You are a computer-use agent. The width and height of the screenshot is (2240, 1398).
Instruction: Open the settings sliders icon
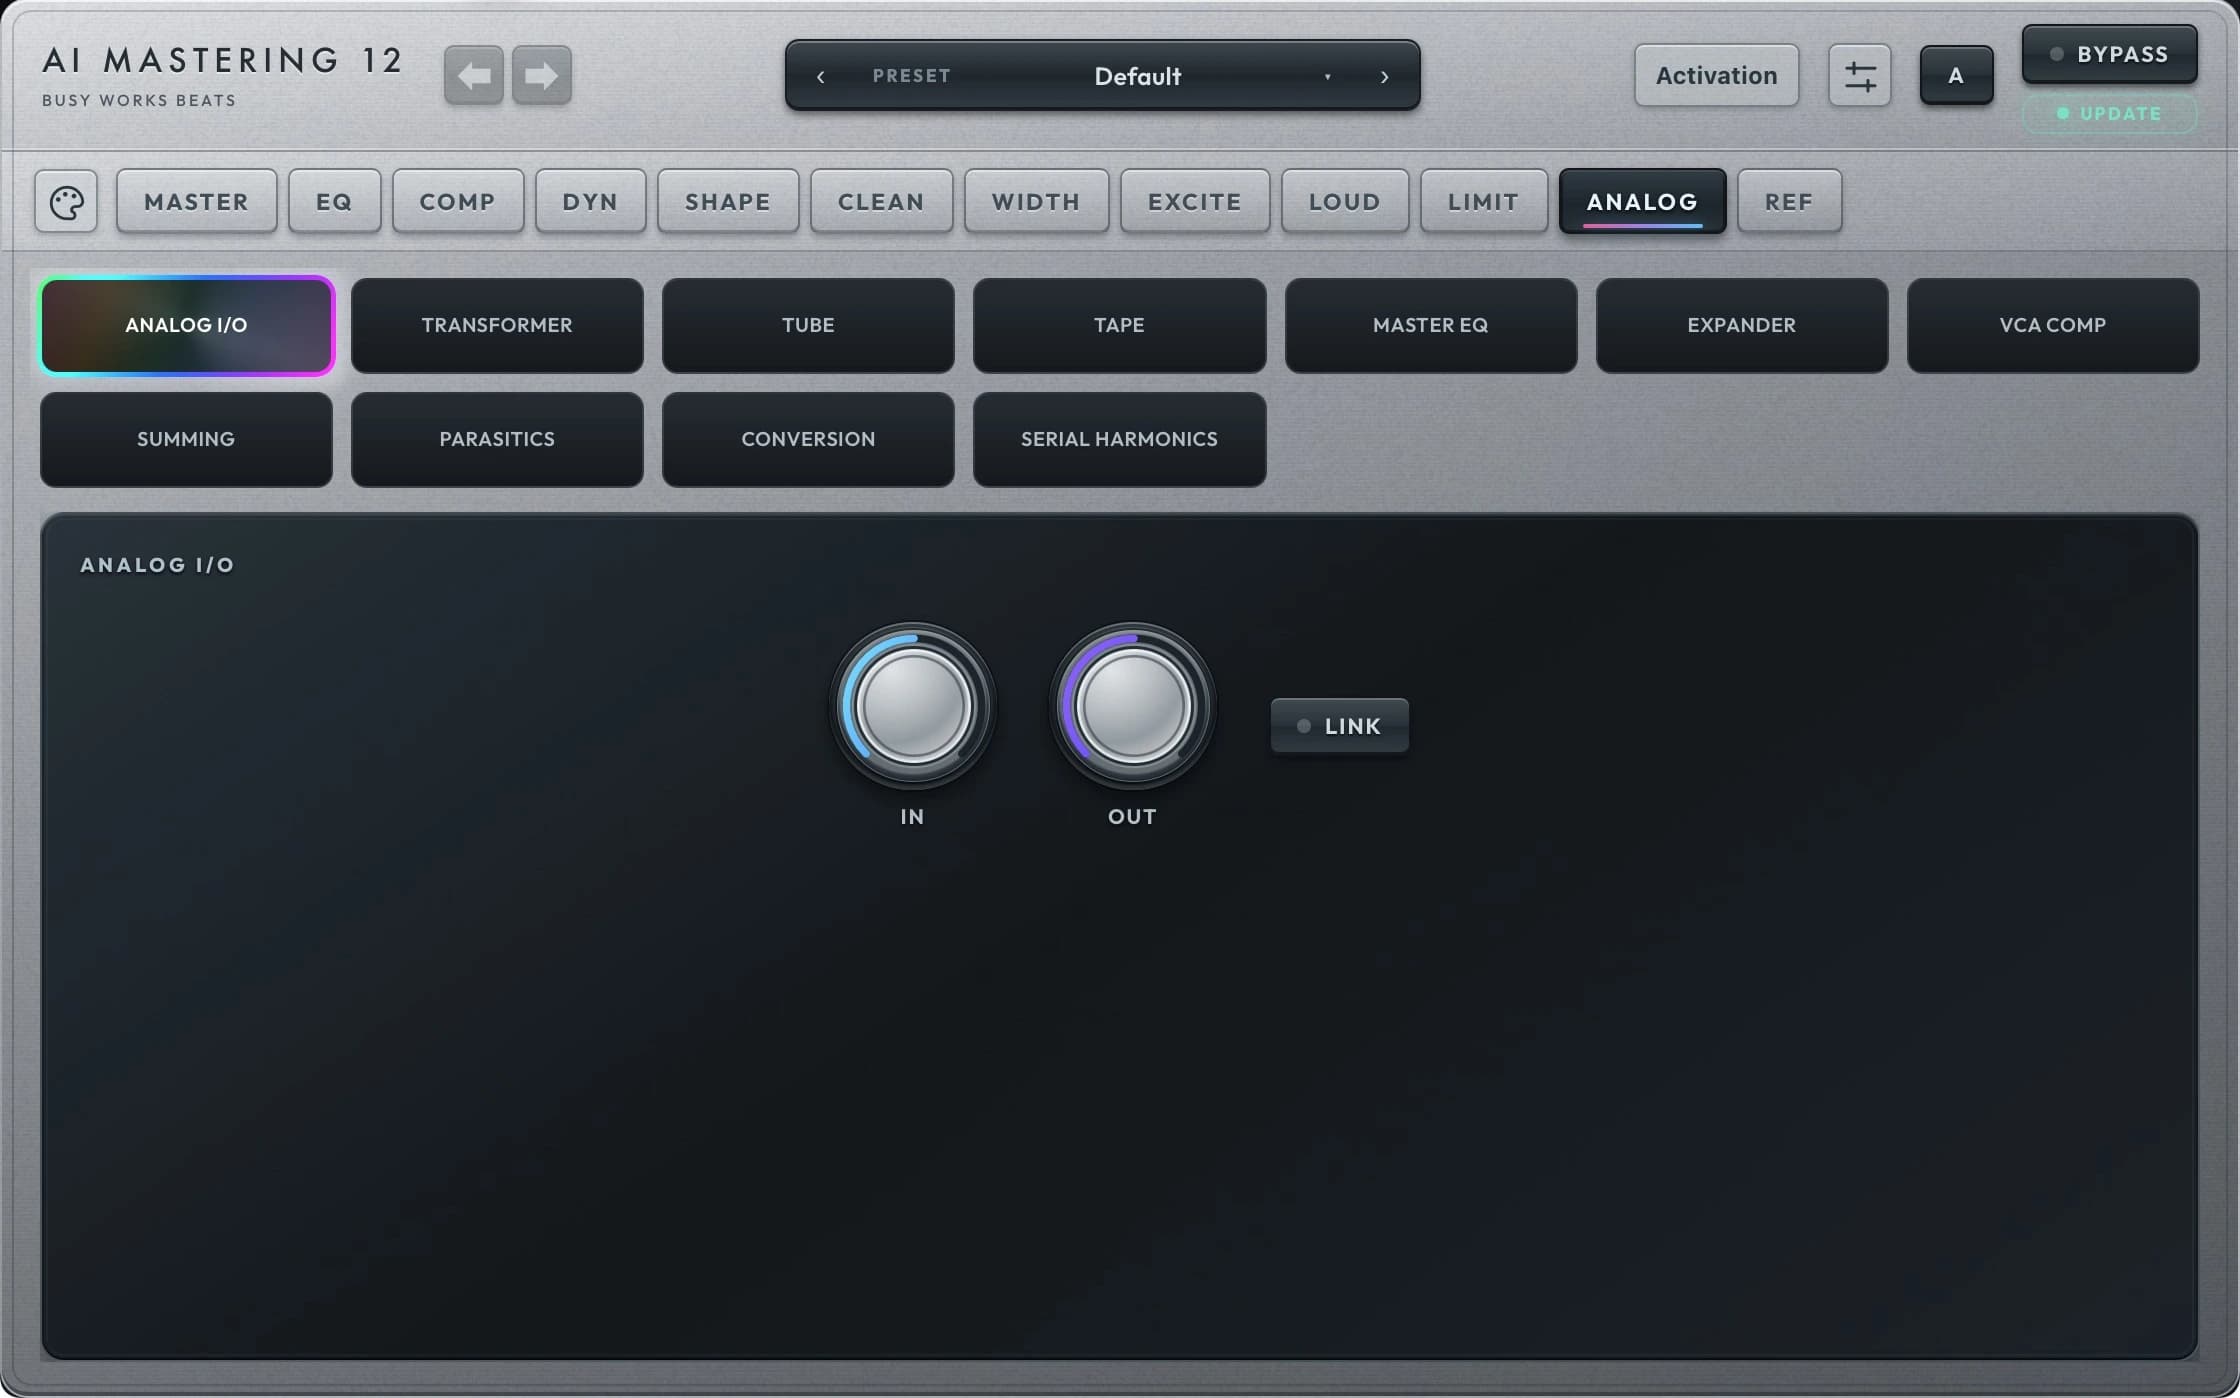pyautogui.click(x=1859, y=75)
